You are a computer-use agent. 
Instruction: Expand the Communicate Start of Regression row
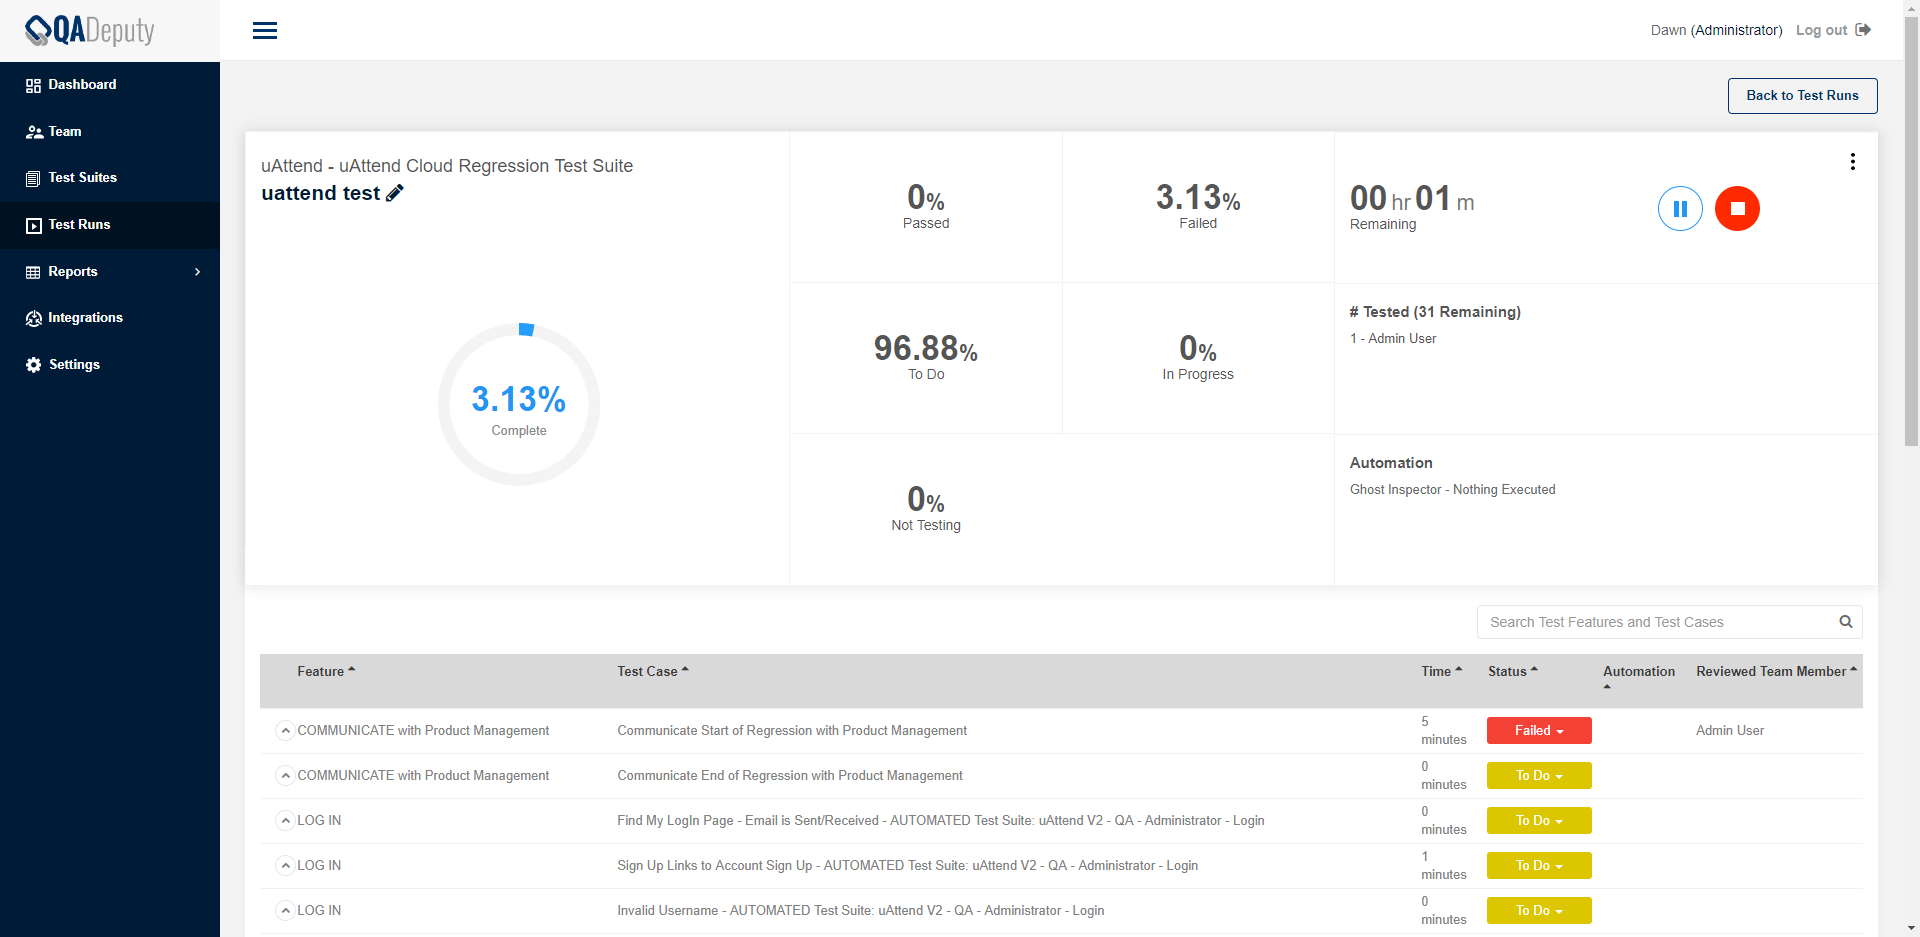coord(285,731)
